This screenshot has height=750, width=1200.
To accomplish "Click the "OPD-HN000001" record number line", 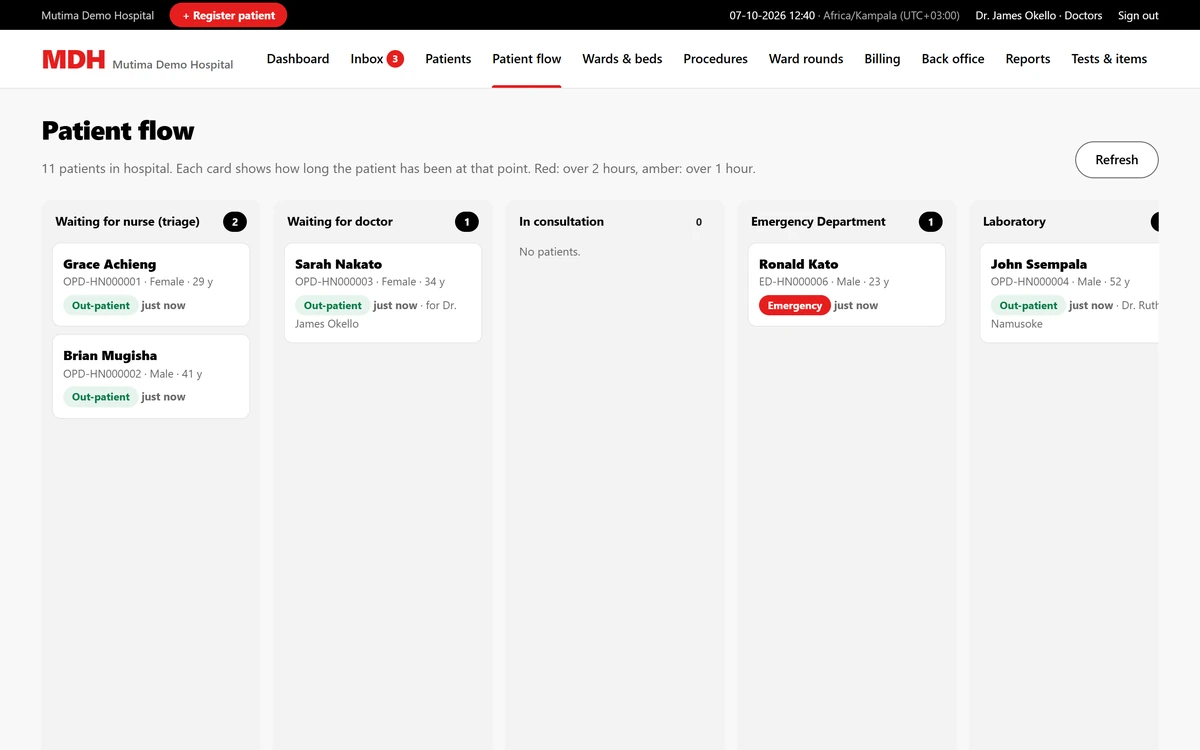I will [138, 282].
